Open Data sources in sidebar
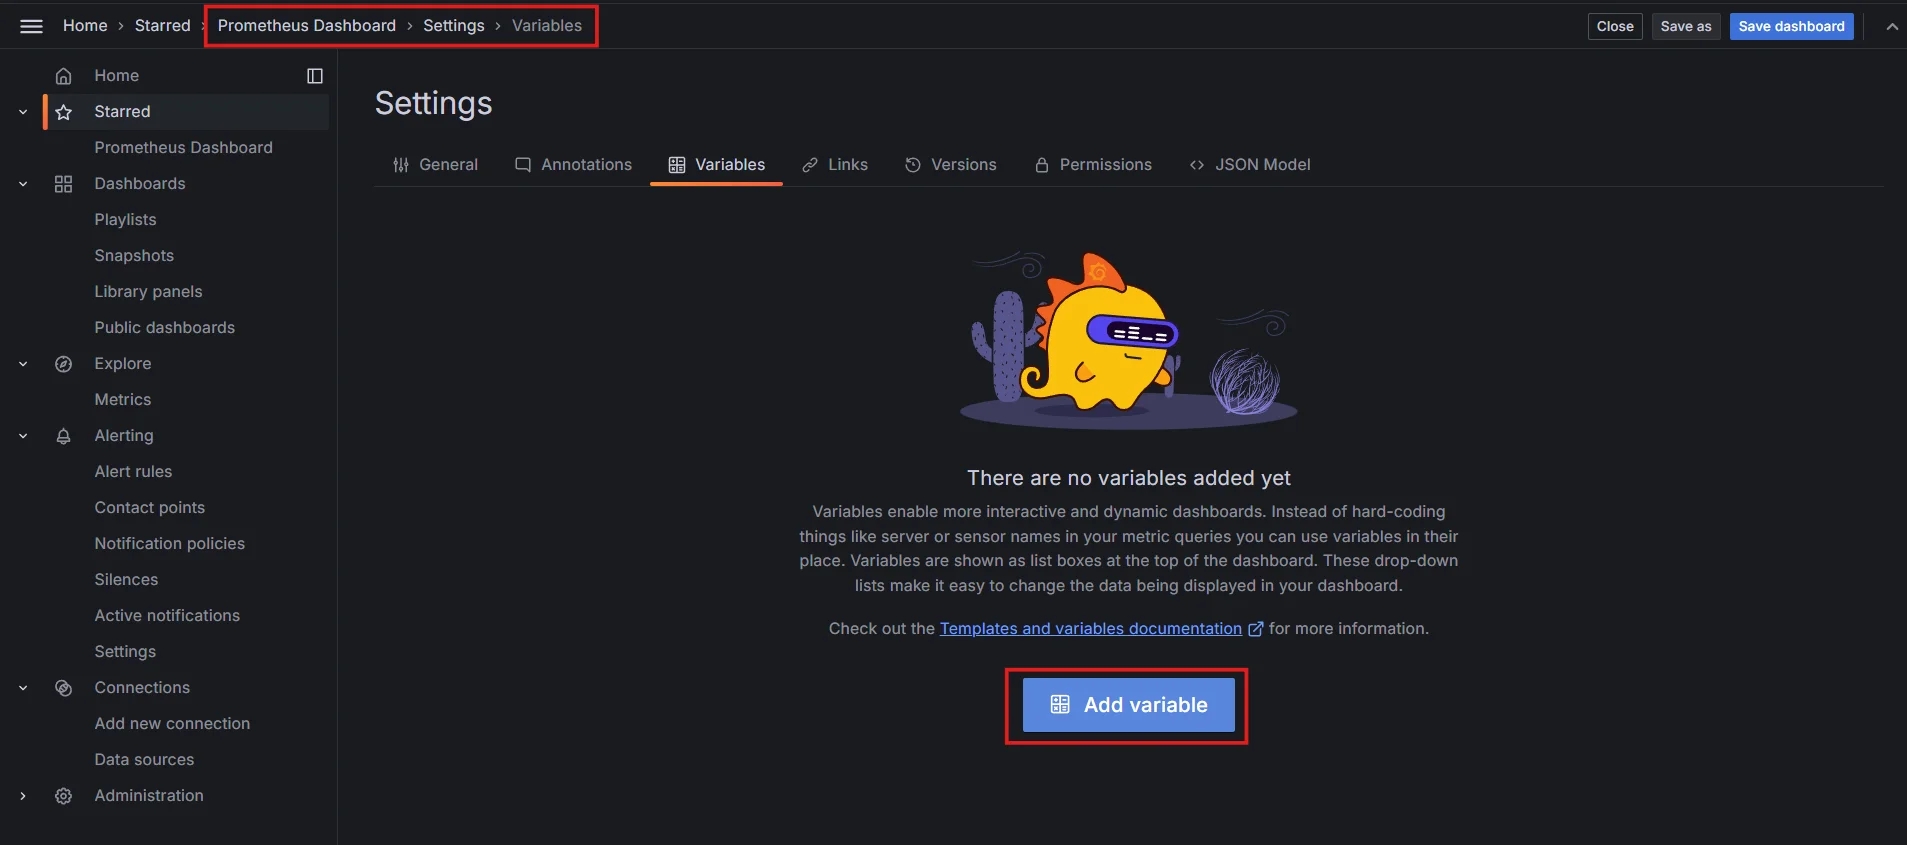Viewport: 1907px width, 845px height. pyautogui.click(x=144, y=760)
